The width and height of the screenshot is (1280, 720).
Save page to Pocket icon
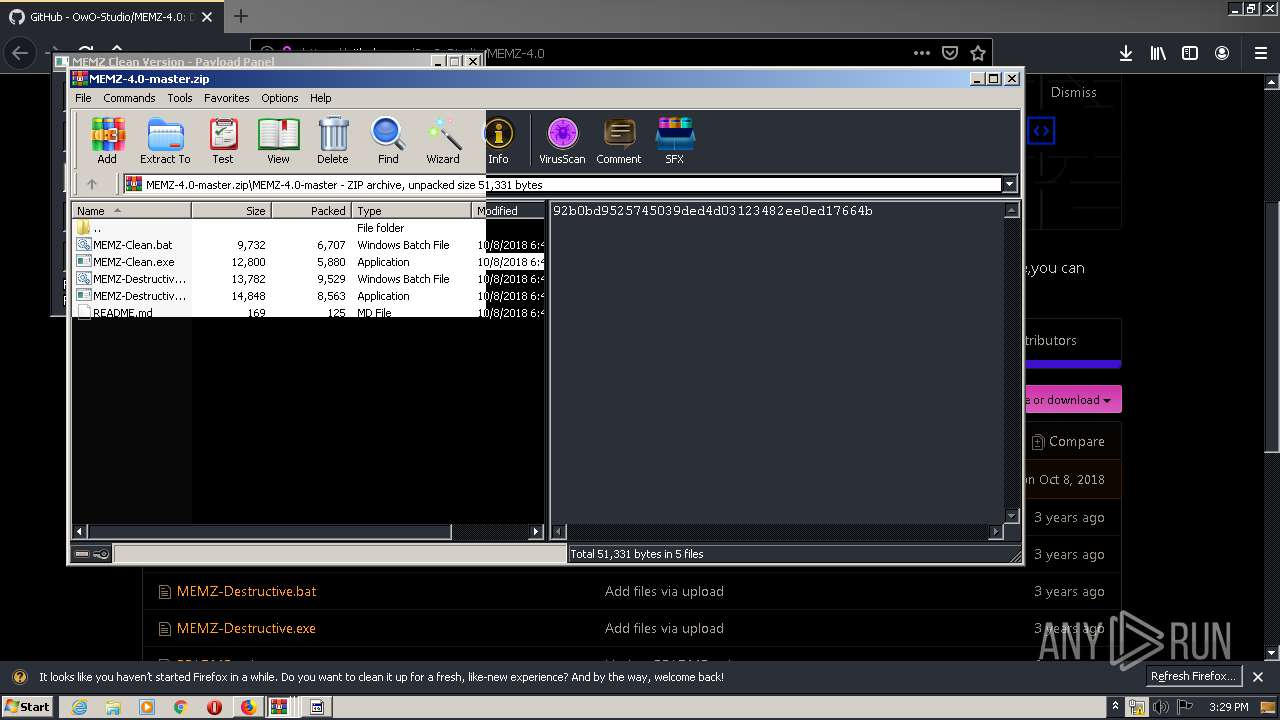pyautogui.click(x=950, y=53)
